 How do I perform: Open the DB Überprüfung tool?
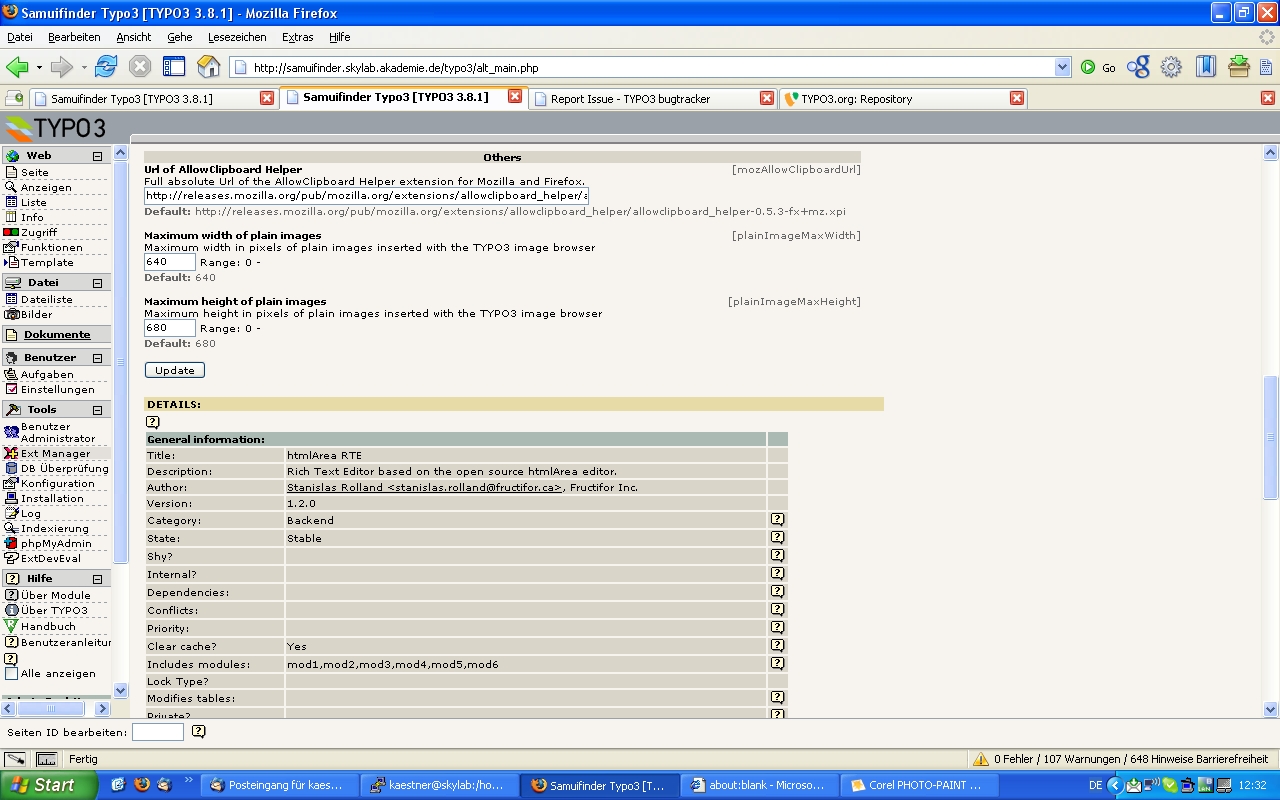tap(64, 468)
